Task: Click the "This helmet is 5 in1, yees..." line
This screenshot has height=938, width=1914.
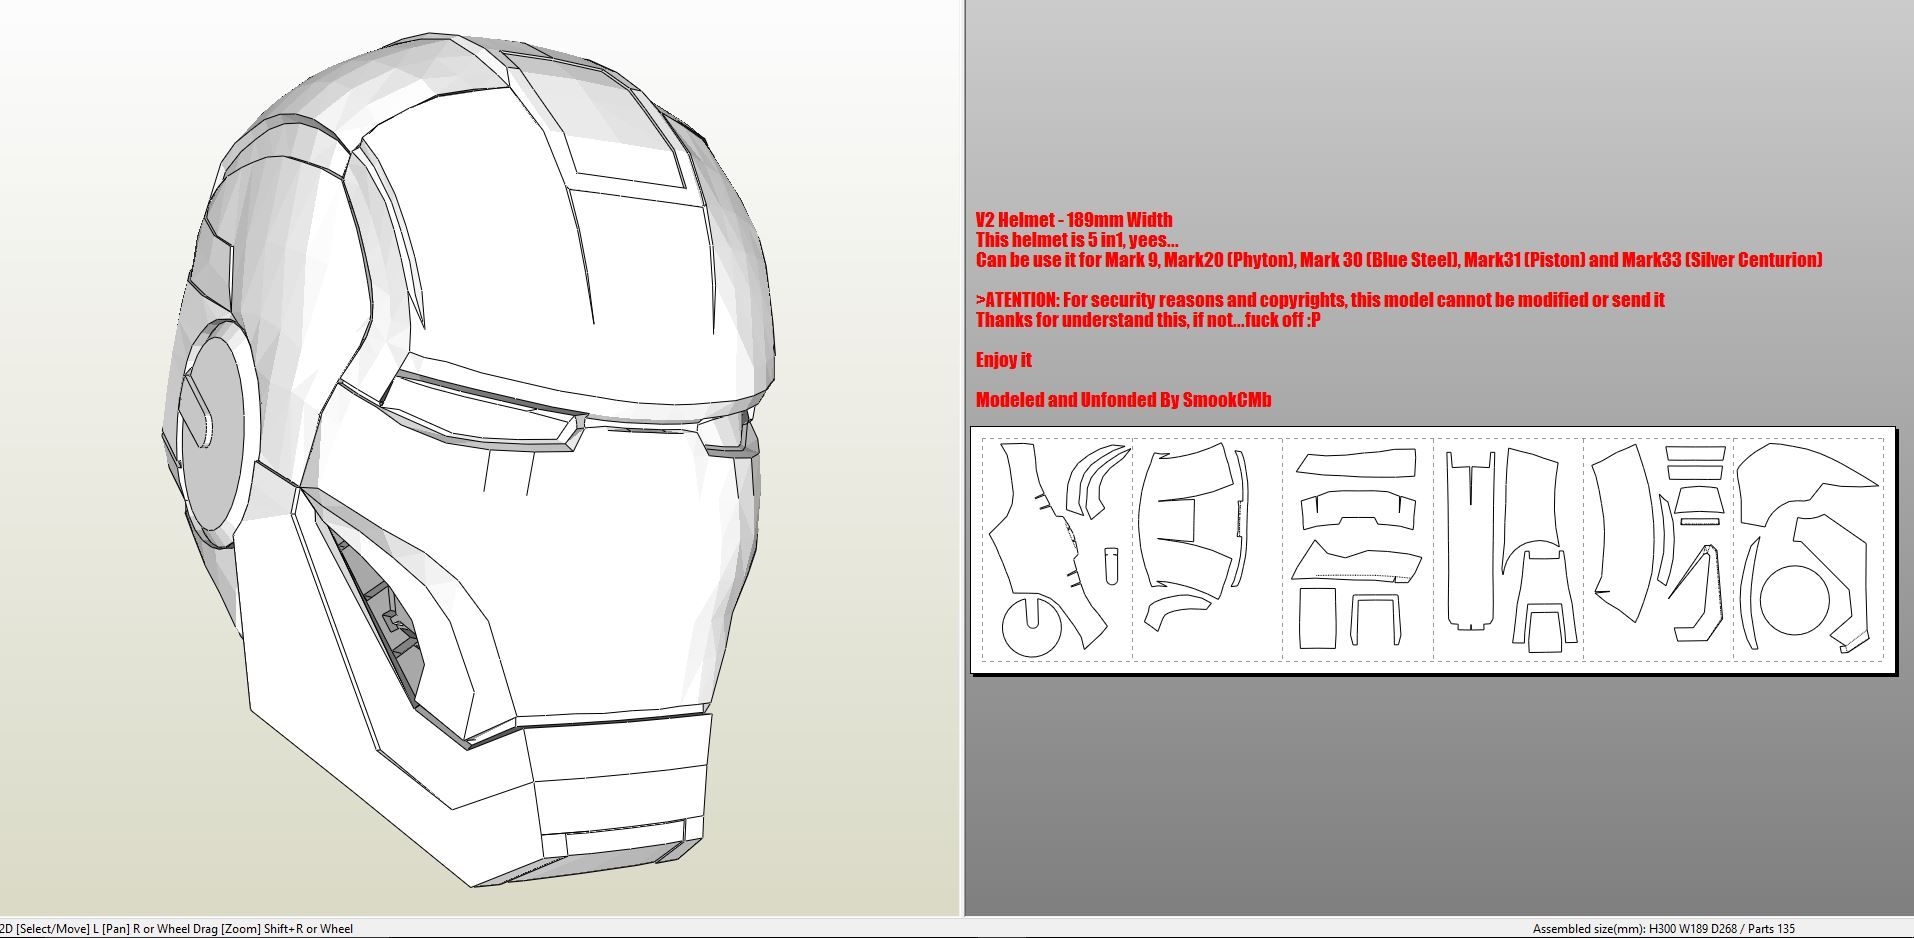Action: [x=1077, y=240]
